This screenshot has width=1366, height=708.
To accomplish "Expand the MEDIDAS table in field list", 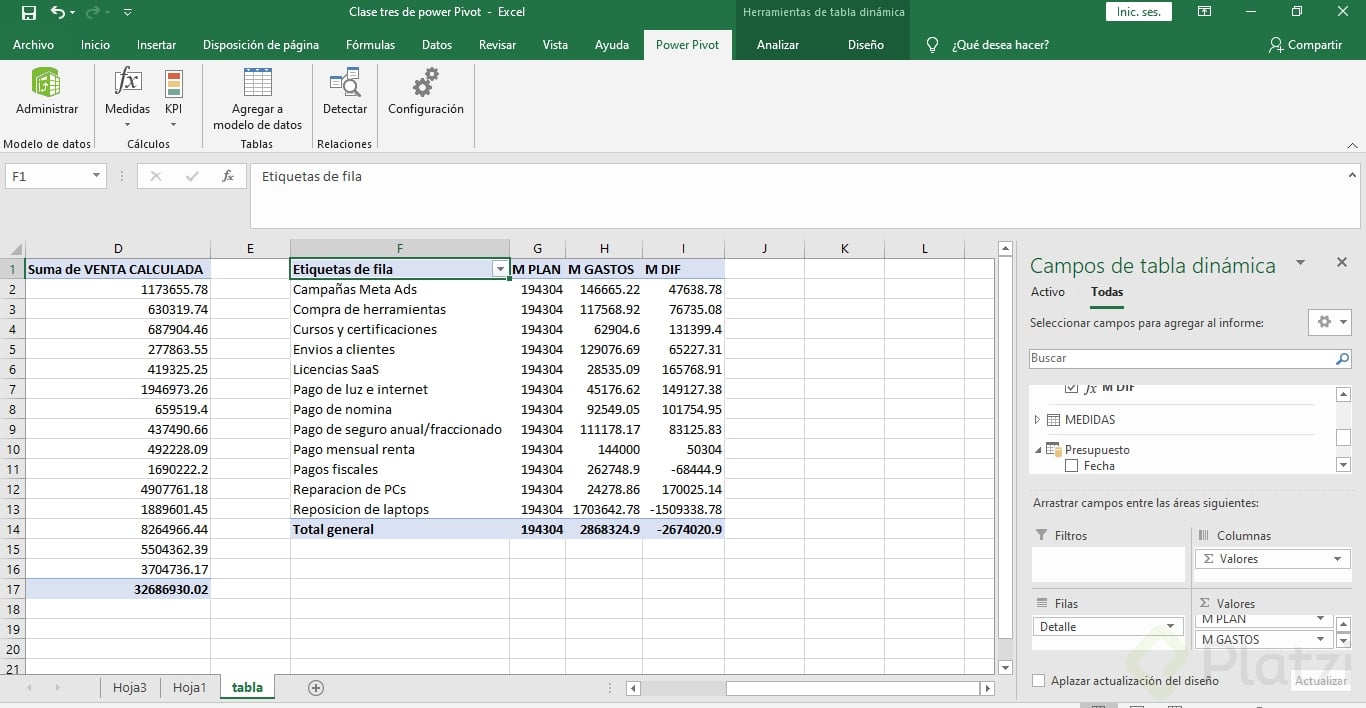I will pos(1037,420).
